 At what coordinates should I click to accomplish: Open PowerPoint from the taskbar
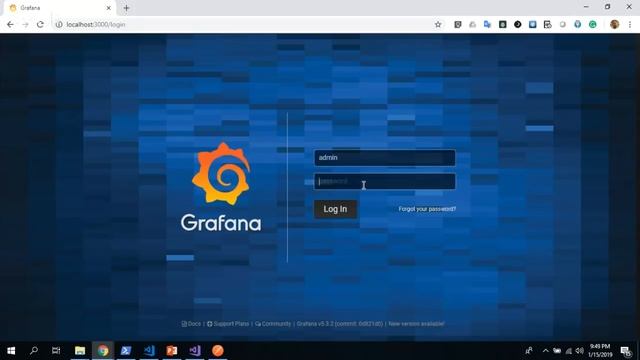172,351
